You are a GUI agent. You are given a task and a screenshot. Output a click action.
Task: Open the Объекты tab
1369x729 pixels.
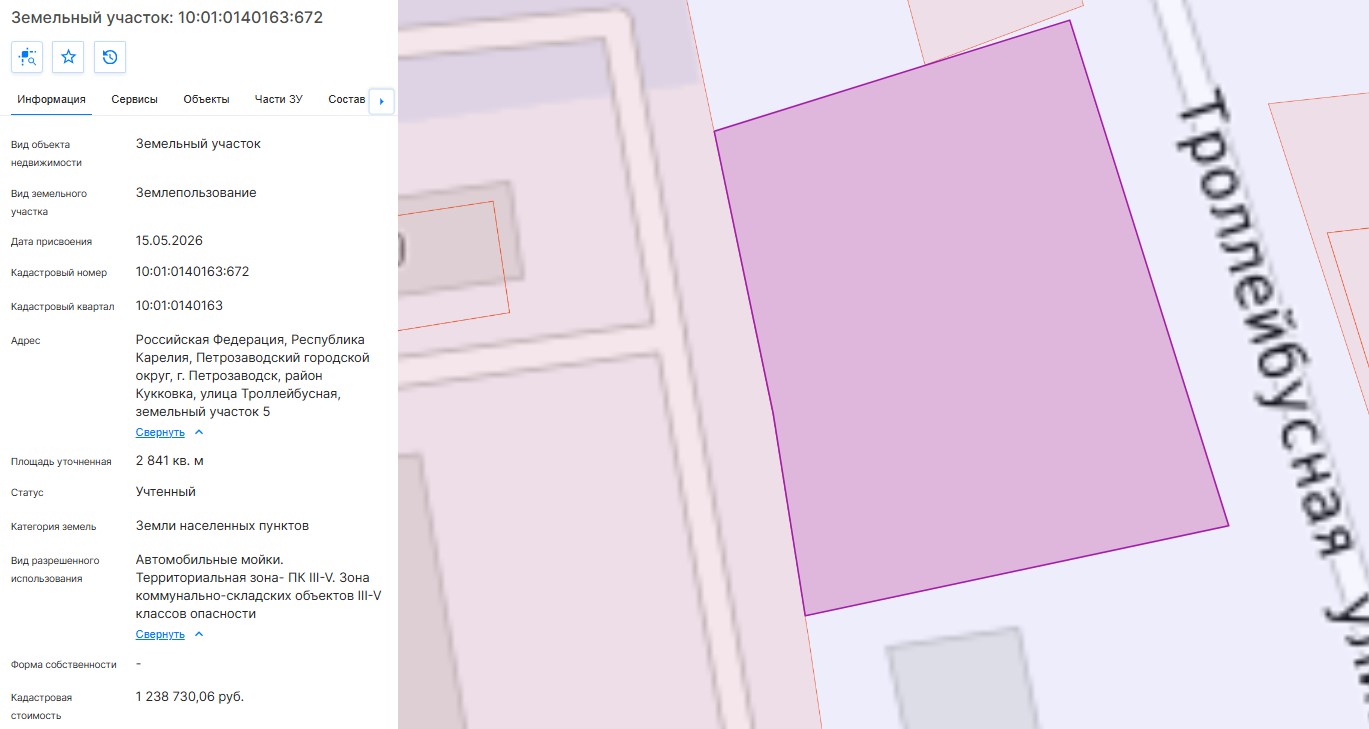207,99
